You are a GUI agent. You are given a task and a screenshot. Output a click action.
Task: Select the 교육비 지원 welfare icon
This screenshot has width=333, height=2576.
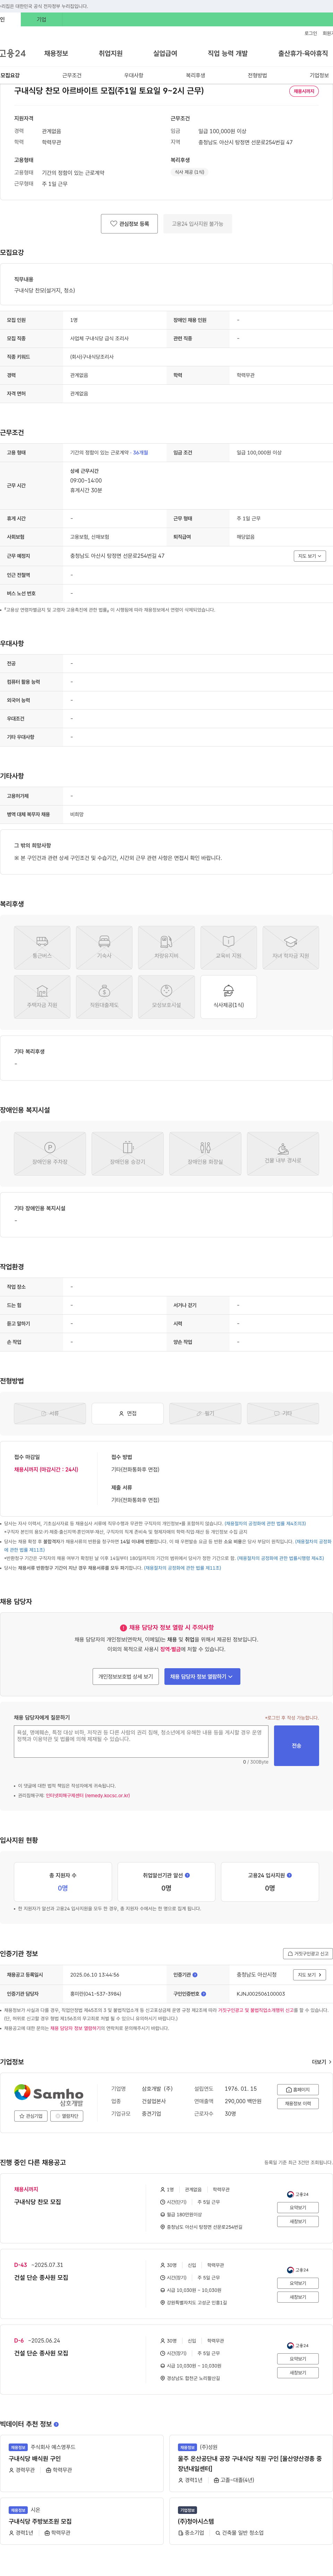click(228, 947)
